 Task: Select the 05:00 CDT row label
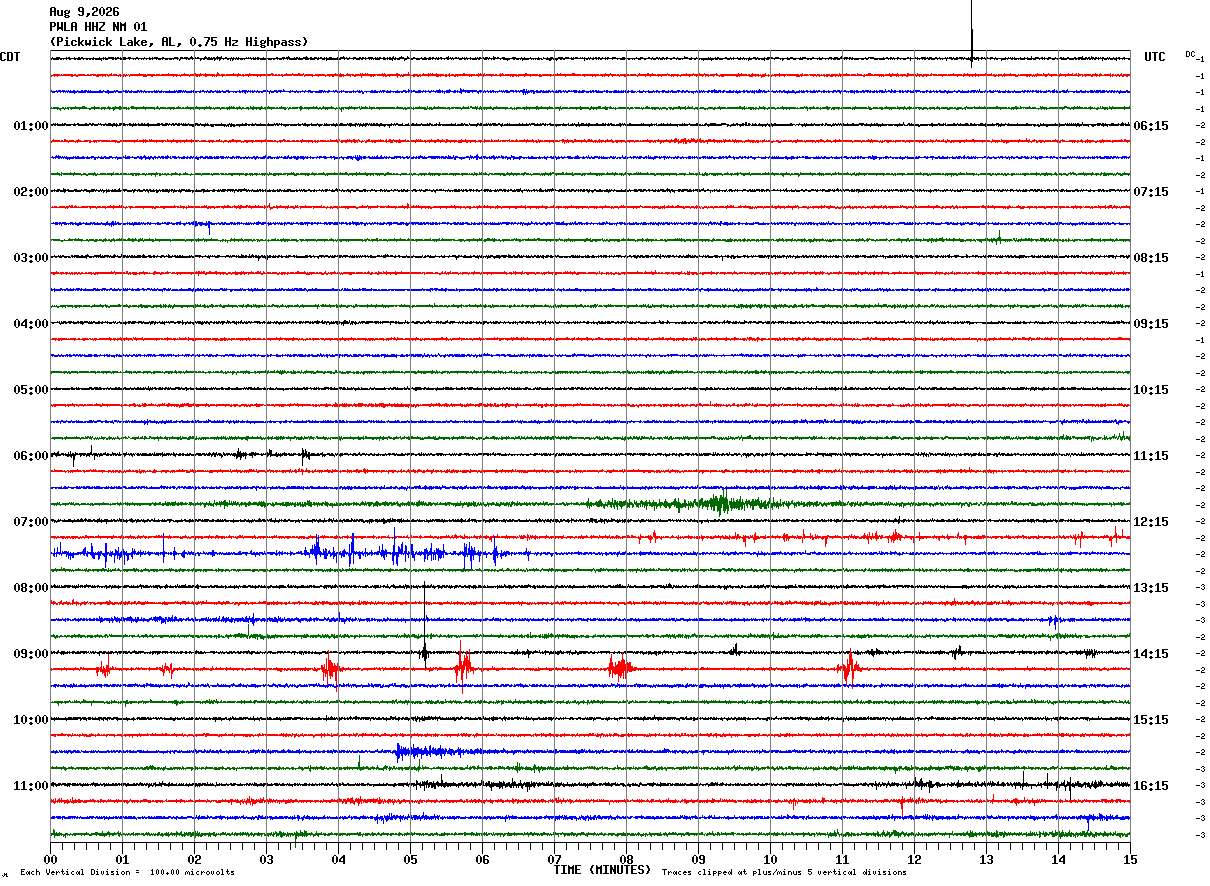pyautogui.click(x=31, y=390)
